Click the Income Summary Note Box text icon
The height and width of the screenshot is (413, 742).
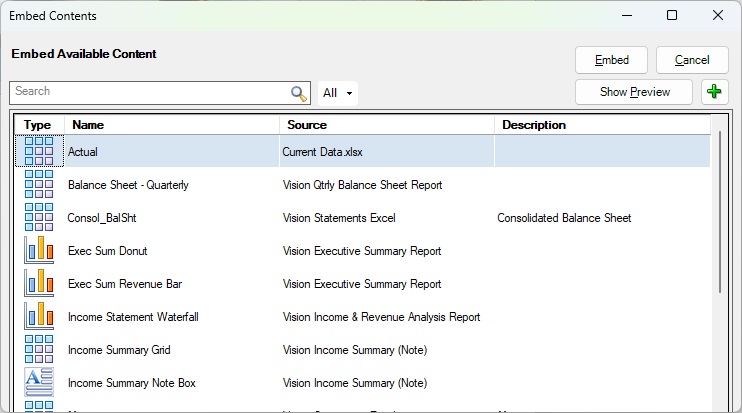point(38,383)
